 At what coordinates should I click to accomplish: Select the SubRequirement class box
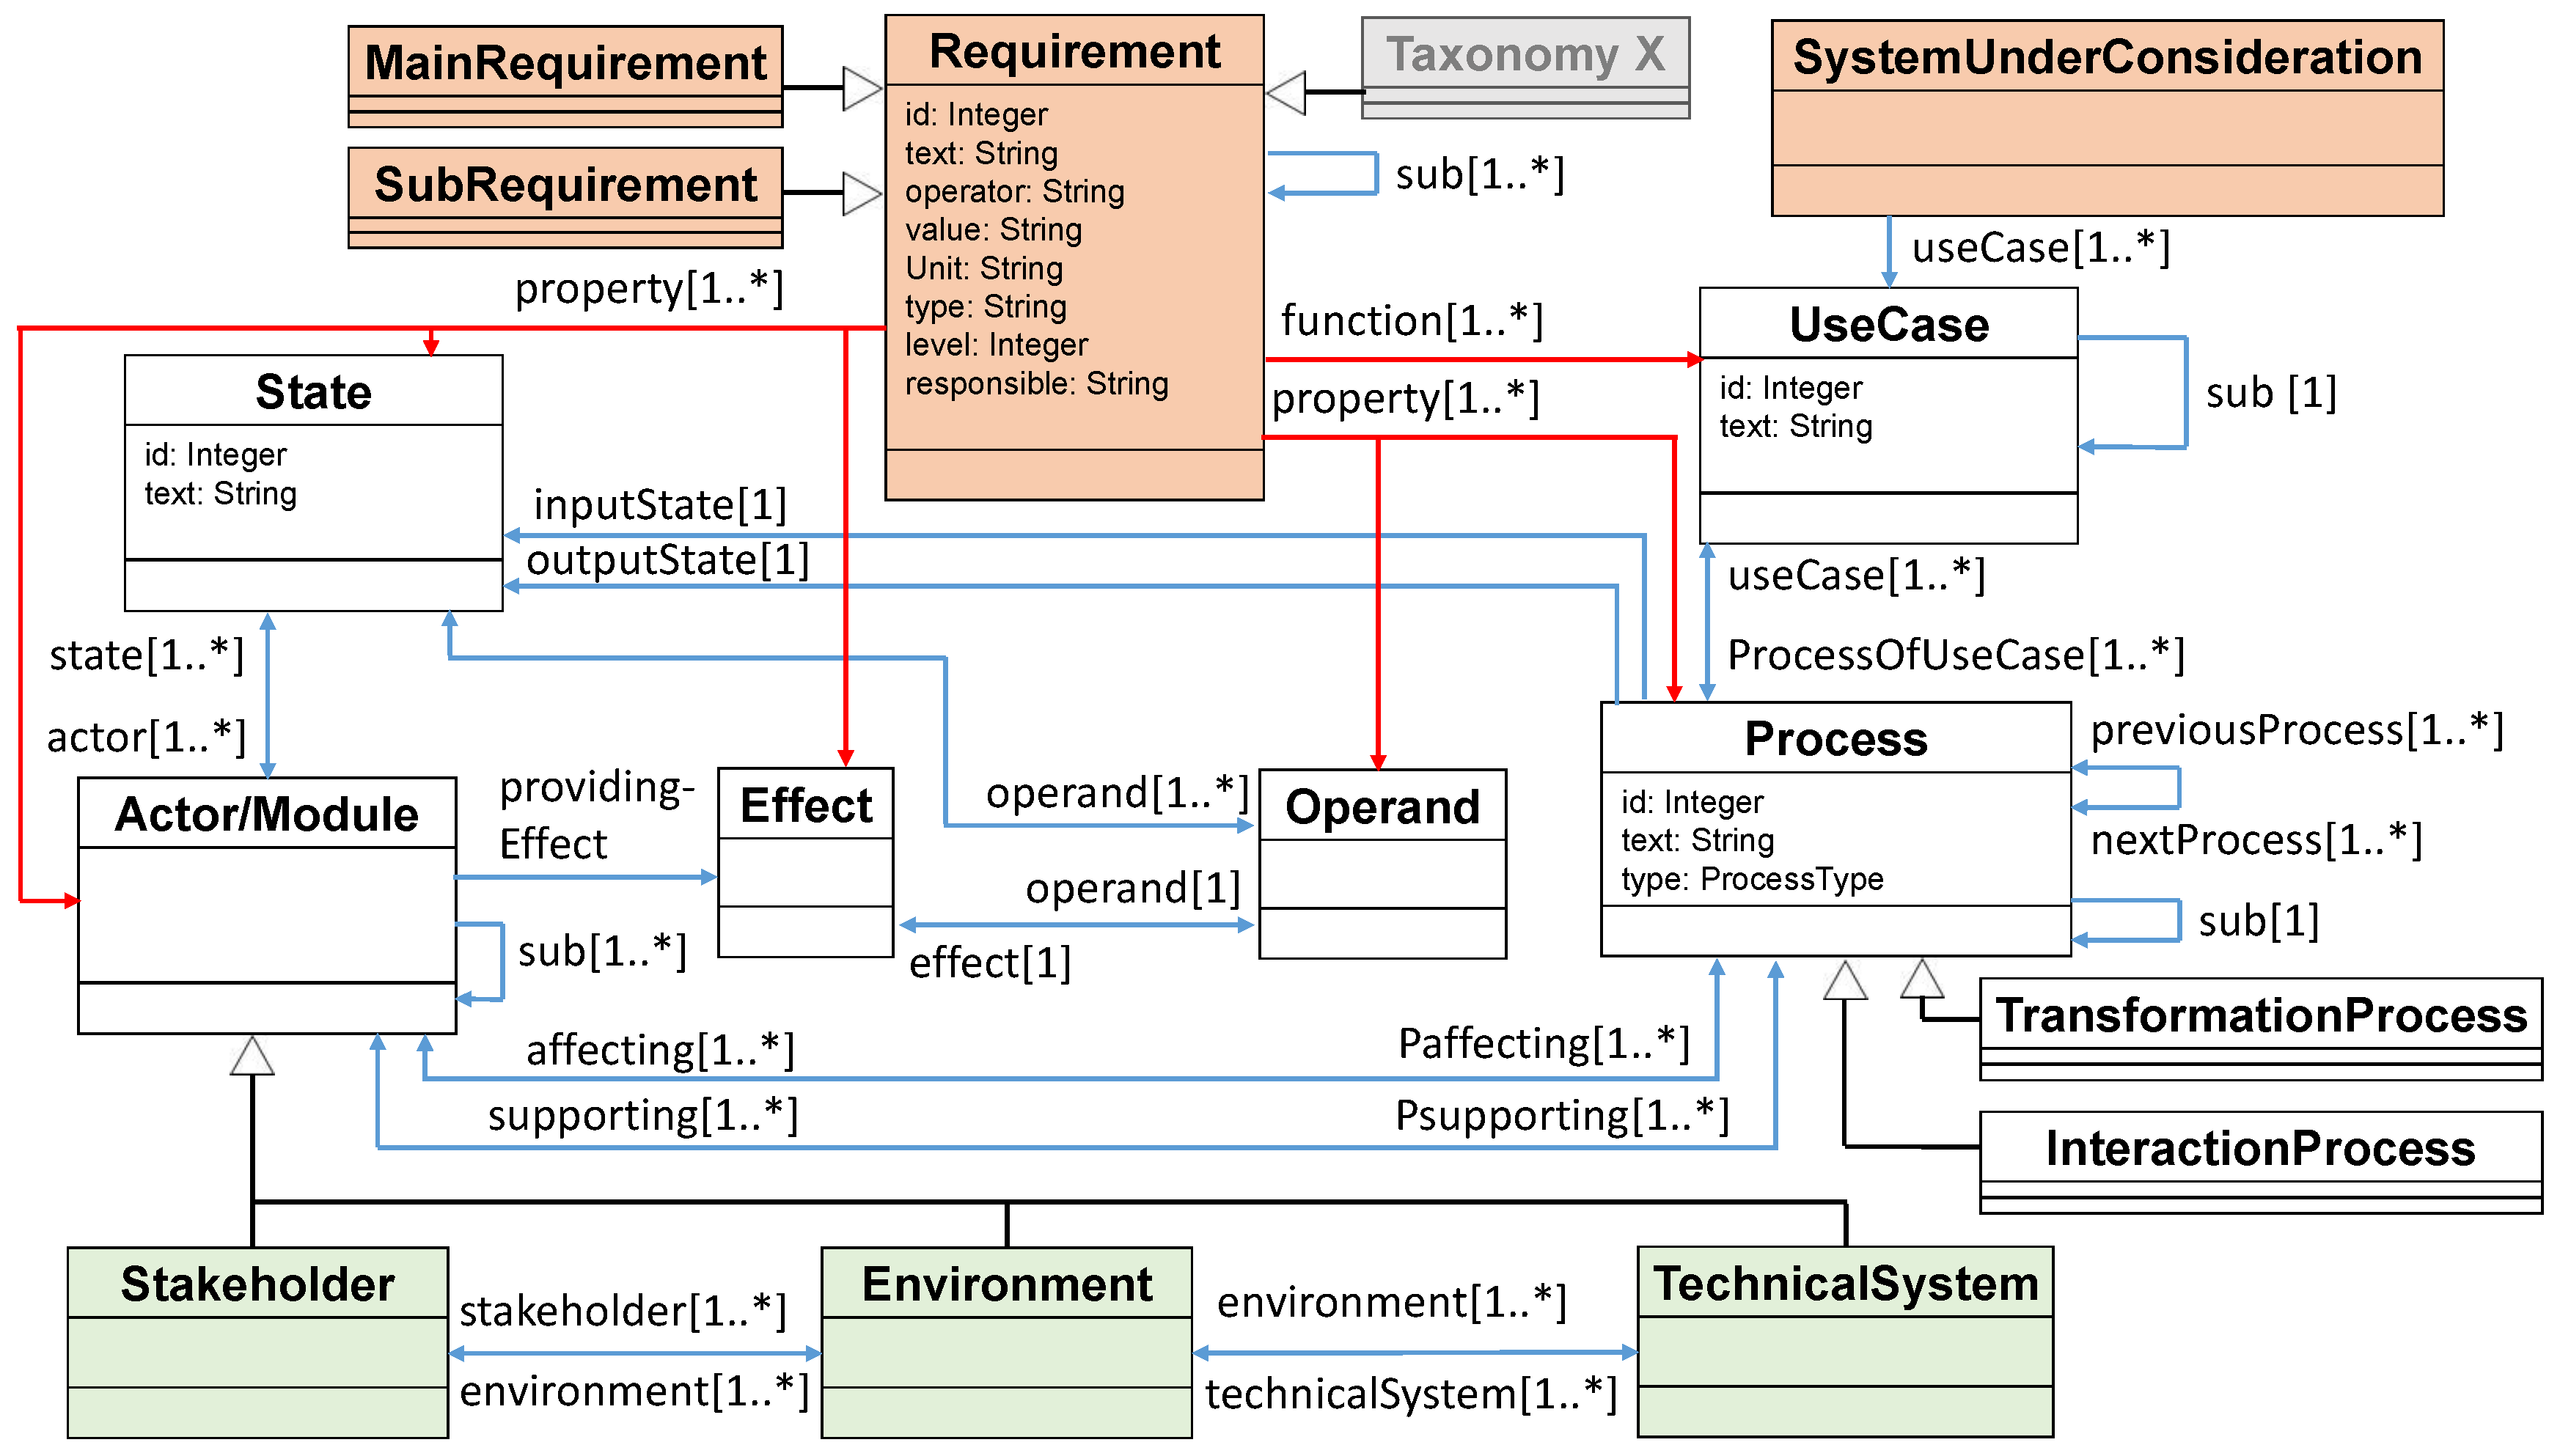[x=565, y=185]
